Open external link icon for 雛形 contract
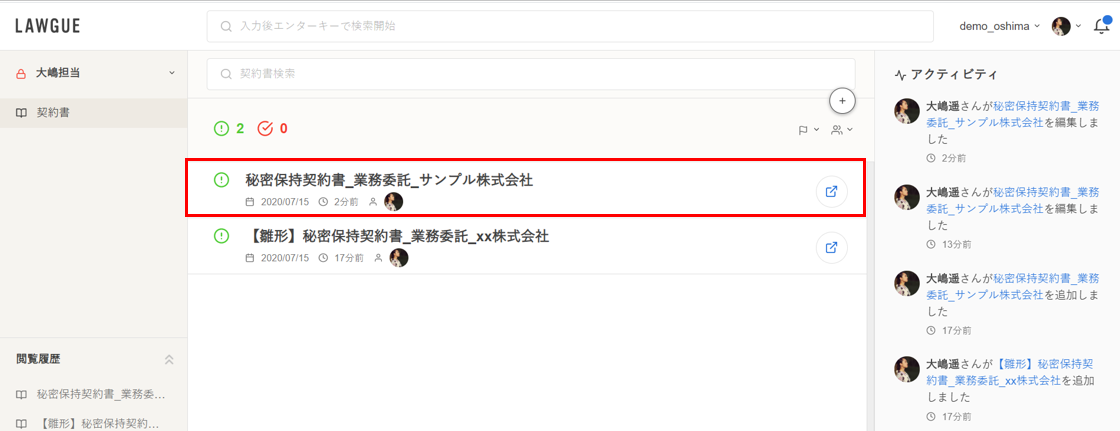The height and width of the screenshot is (431, 1120). pos(831,247)
